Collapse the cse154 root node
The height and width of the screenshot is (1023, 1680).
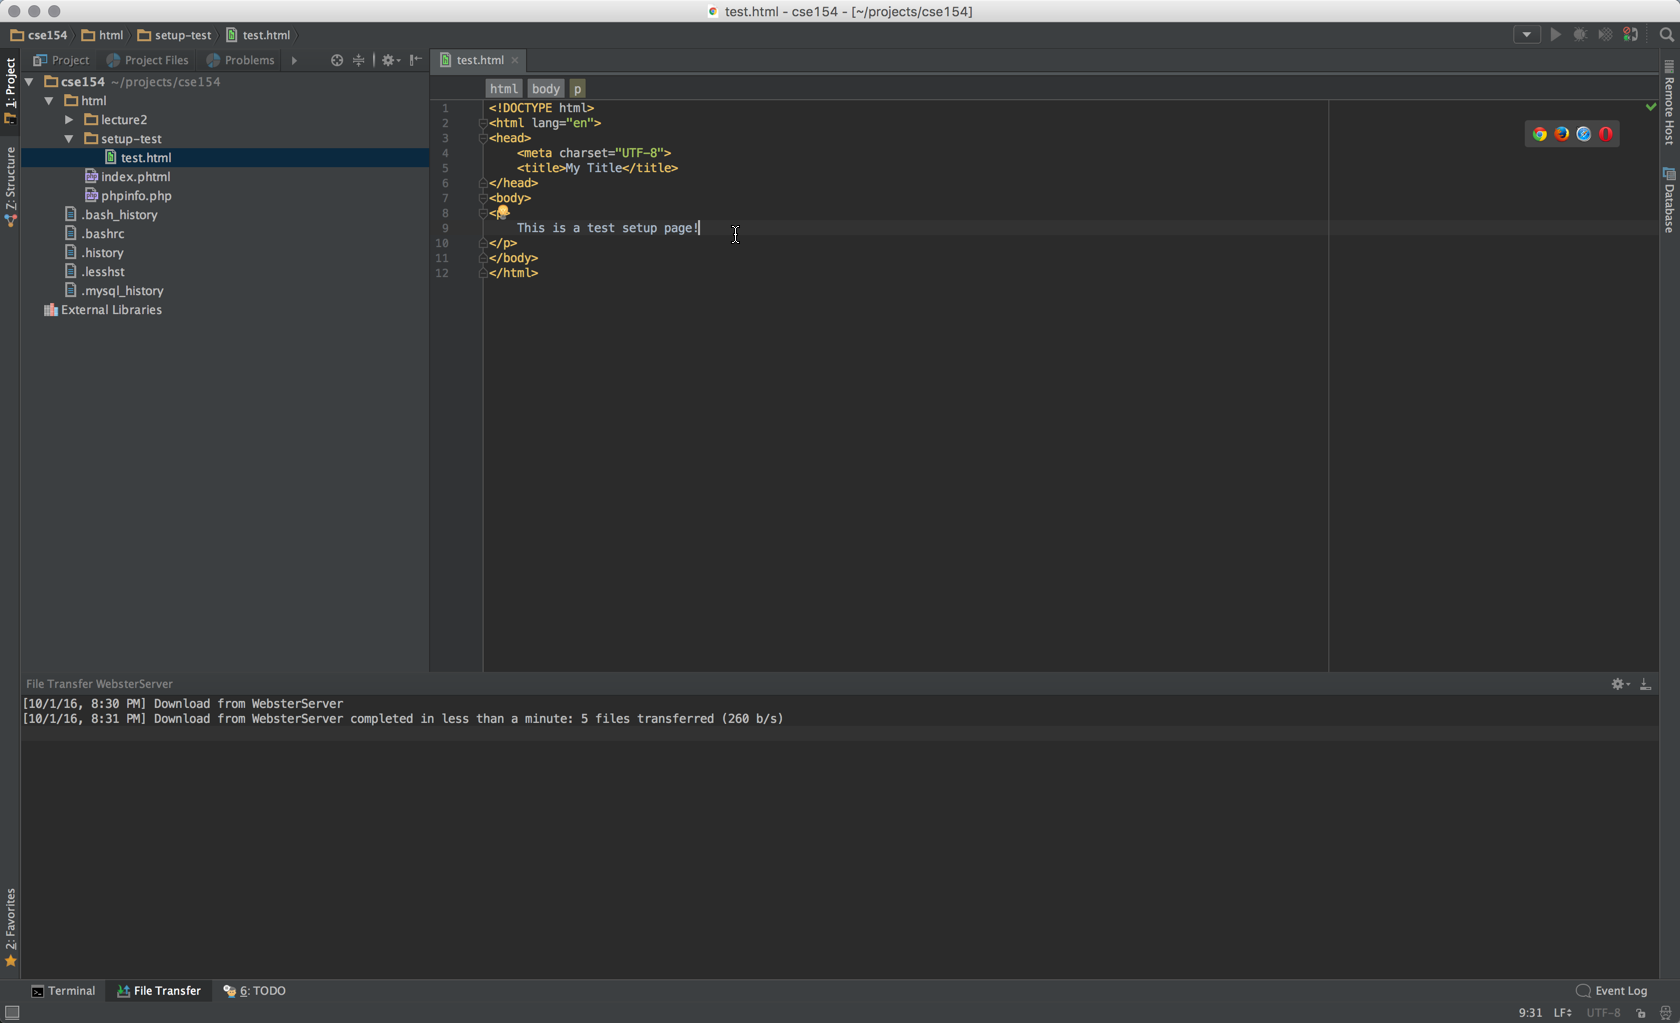pyautogui.click(x=29, y=82)
